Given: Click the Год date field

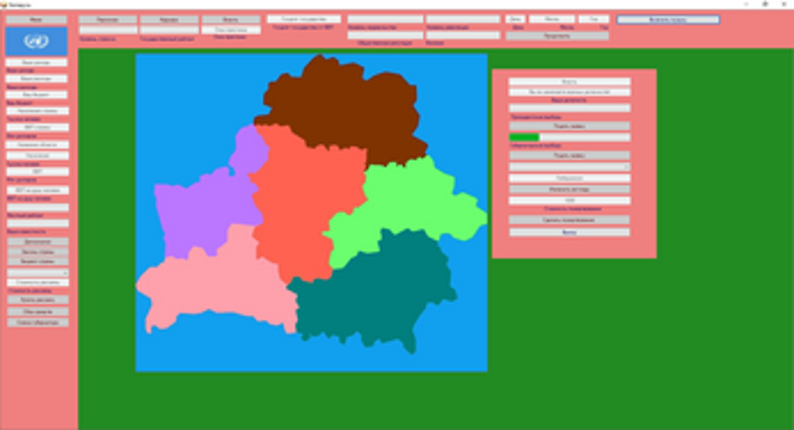Looking at the screenshot, I should pyautogui.click(x=593, y=19).
